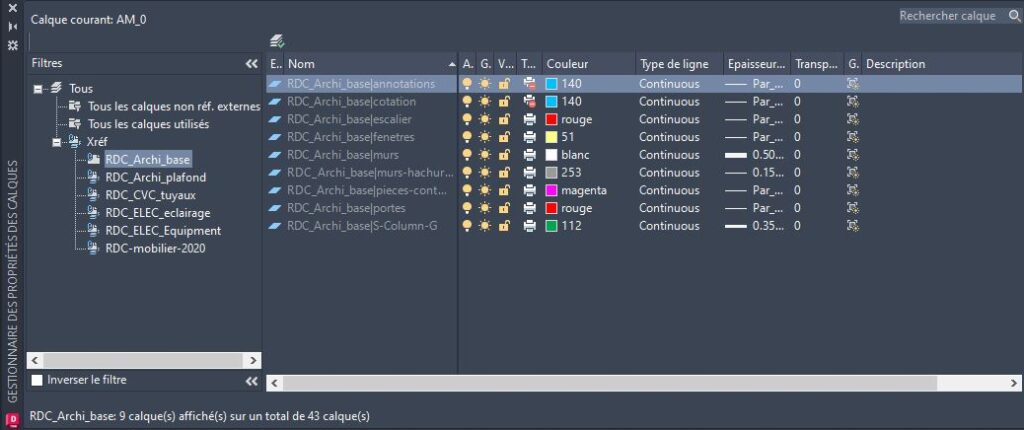Collapse the Xréf tree node

click(58, 142)
